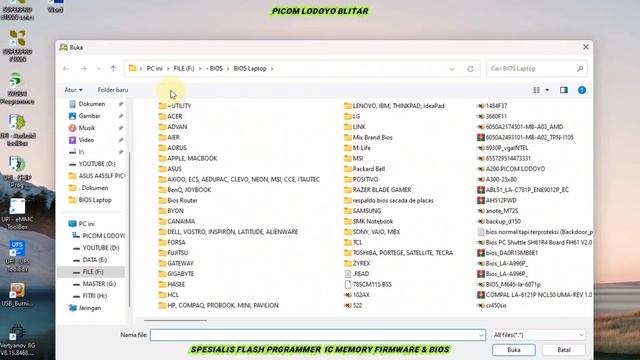Select Mix Brand Bios folder

coord(372,138)
